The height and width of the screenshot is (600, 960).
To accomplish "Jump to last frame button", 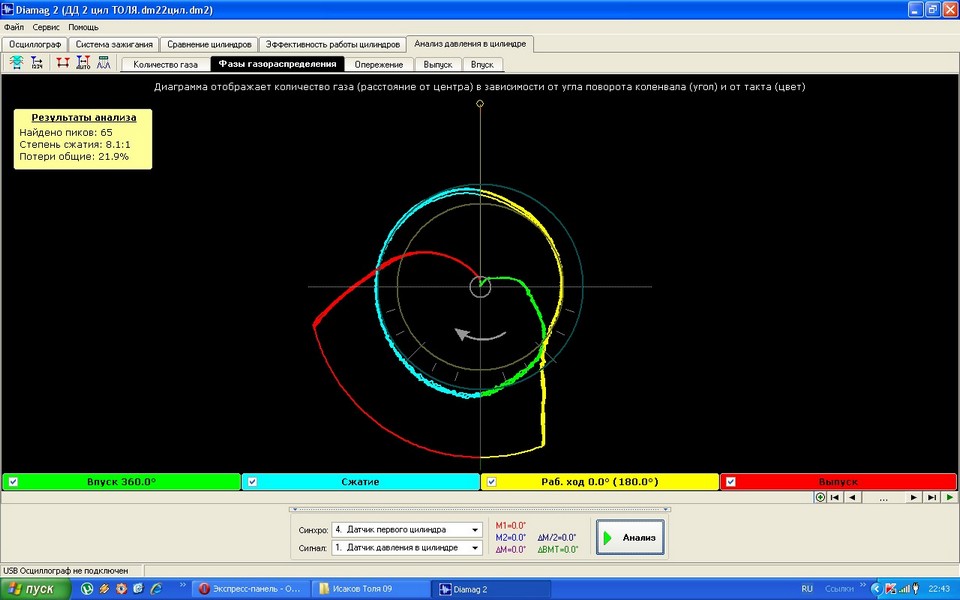I will pyautogui.click(x=931, y=497).
